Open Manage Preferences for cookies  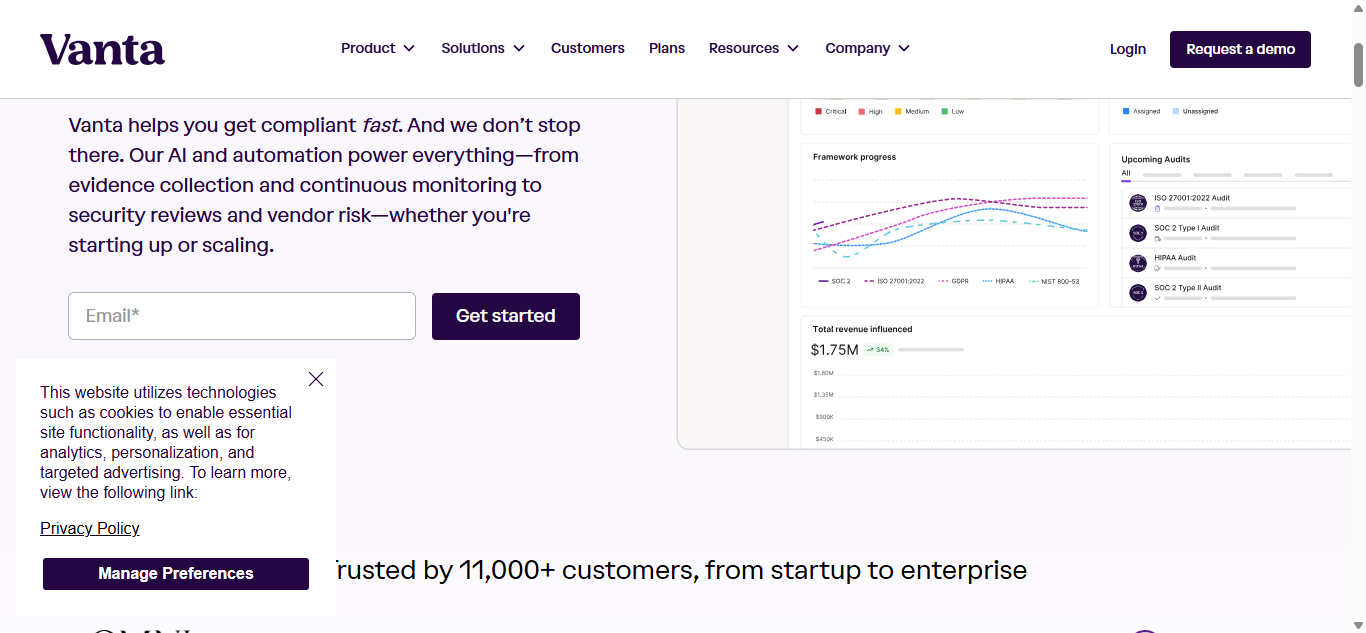pyautogui.click(x=176, y=574)
